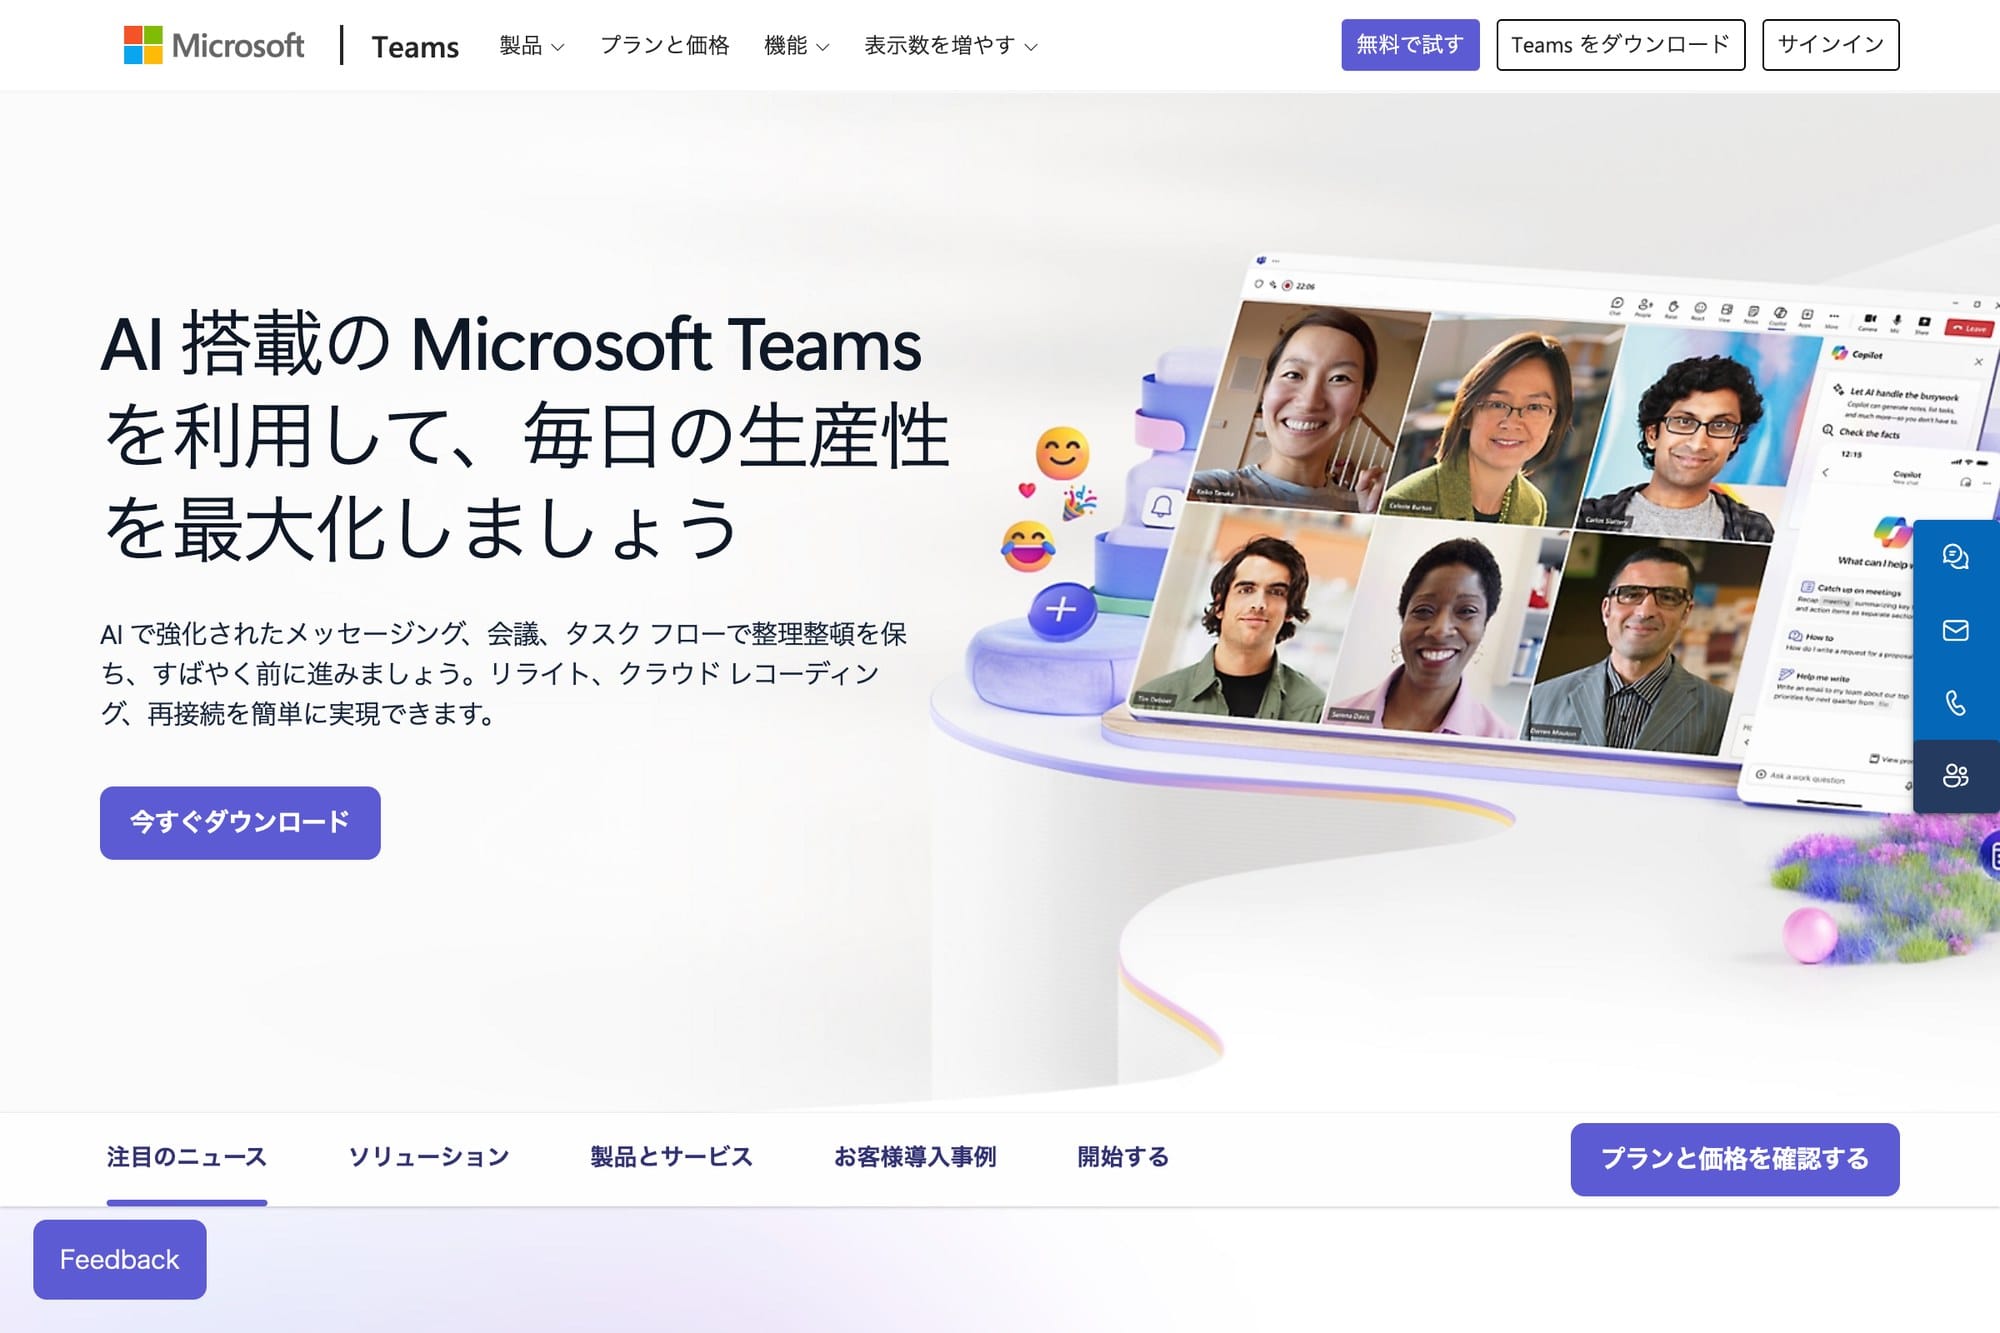Click the サインイン button

coord(1831,44)
